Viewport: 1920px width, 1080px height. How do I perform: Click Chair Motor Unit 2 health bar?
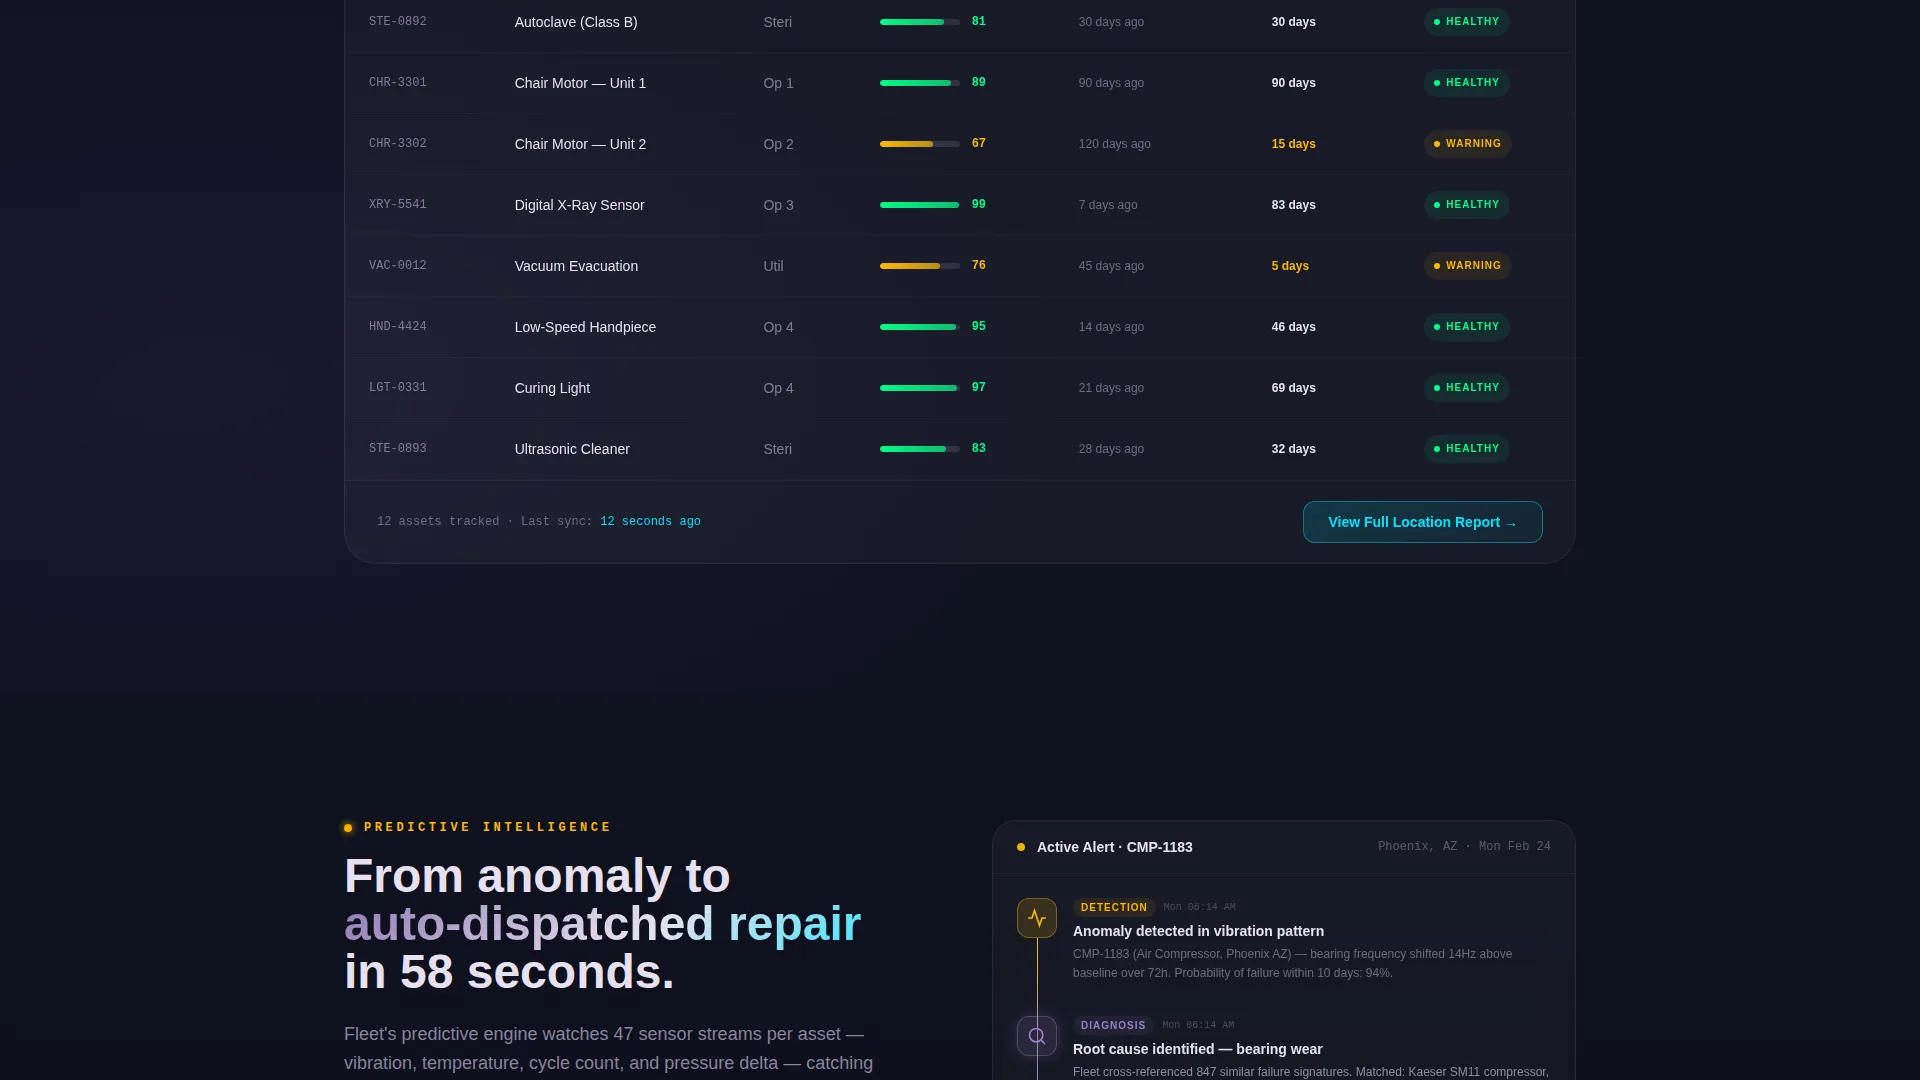click(920, 144)
